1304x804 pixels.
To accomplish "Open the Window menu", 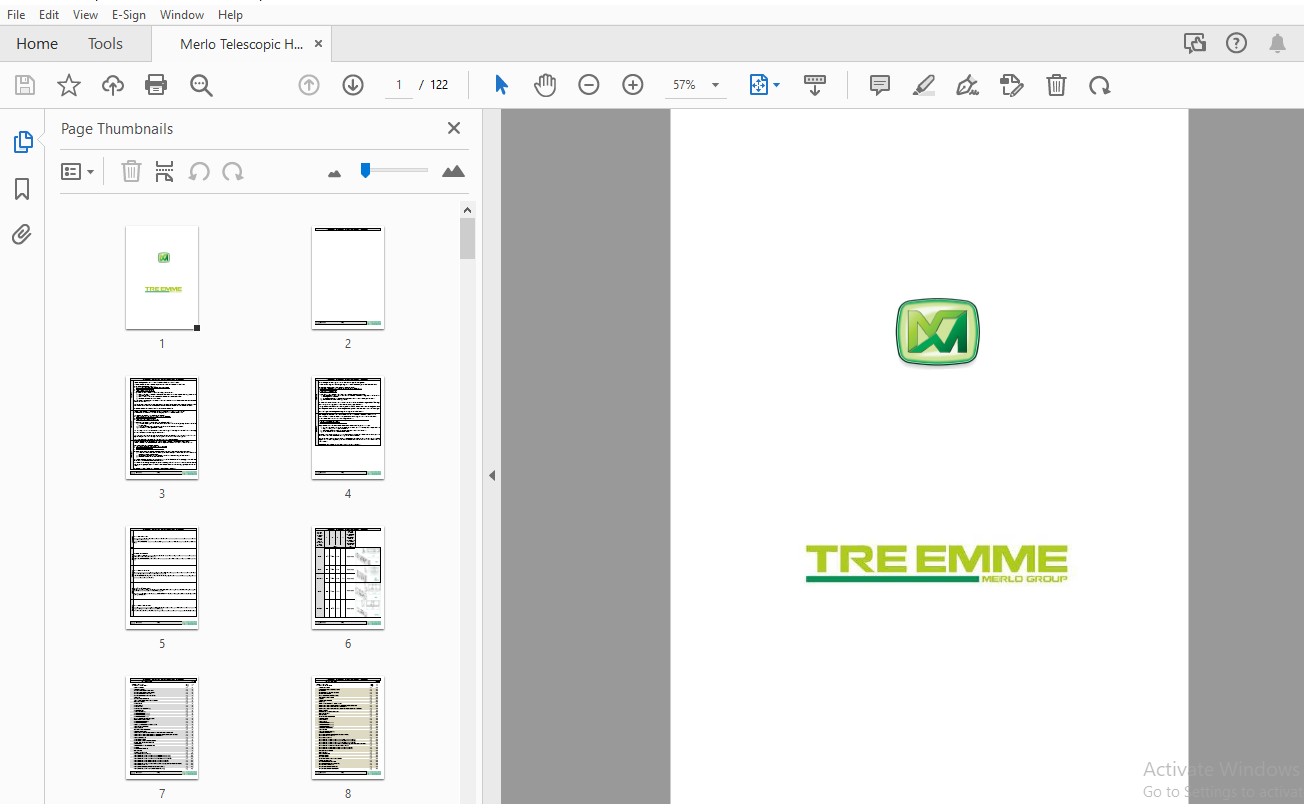I will click(182, 14).
